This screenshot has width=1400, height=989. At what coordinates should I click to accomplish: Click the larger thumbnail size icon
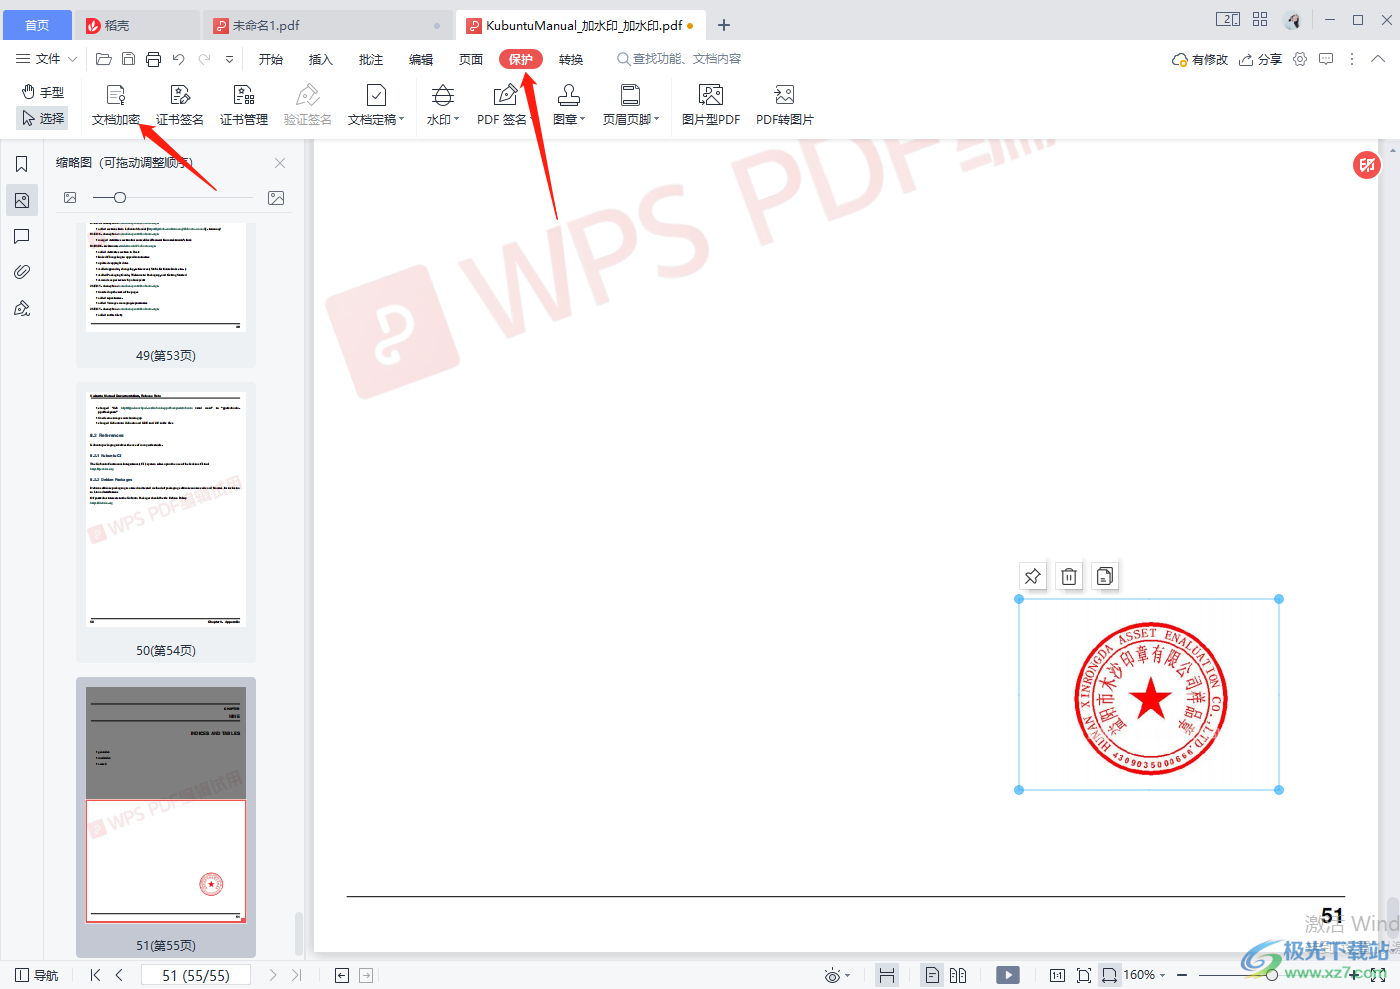[x=276, y=198]
